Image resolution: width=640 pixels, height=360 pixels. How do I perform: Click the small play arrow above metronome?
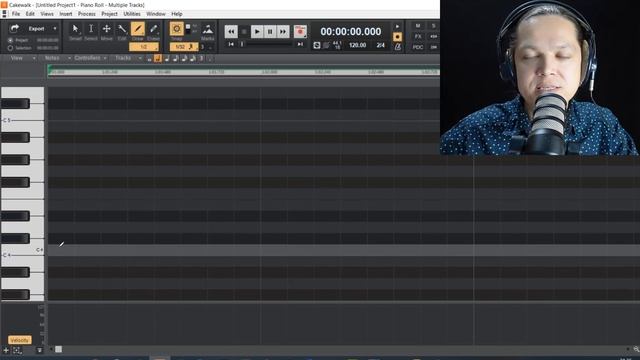click(398, 27)
